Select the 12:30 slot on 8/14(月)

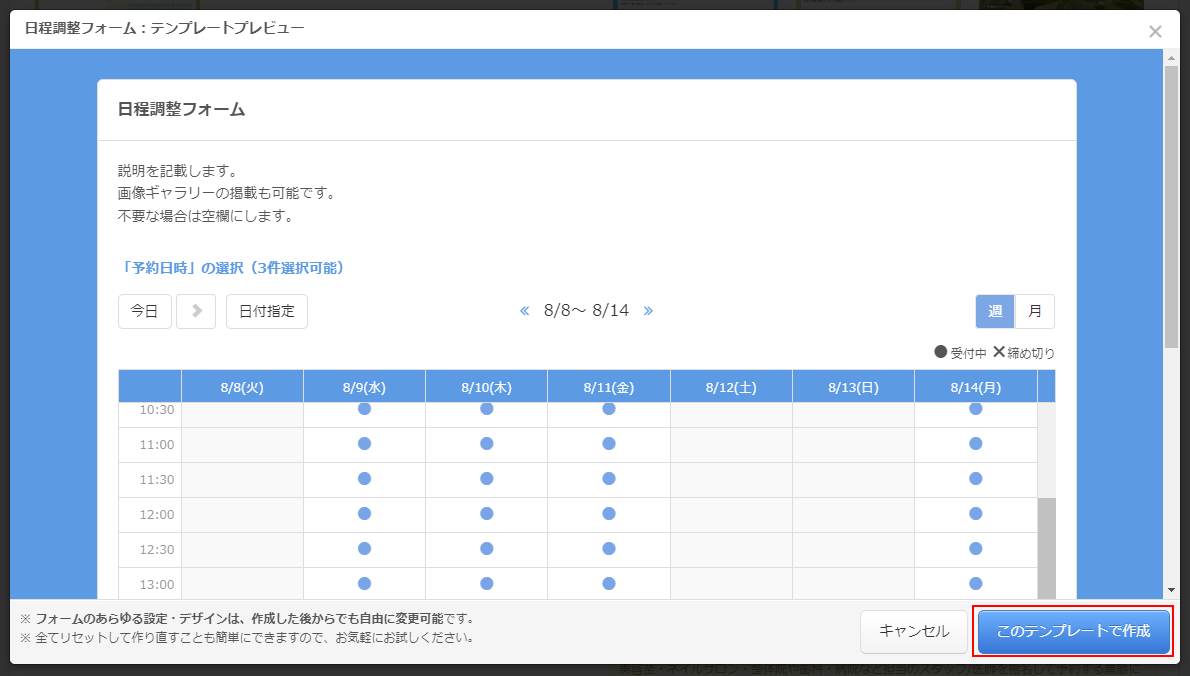tap(975, 549)
